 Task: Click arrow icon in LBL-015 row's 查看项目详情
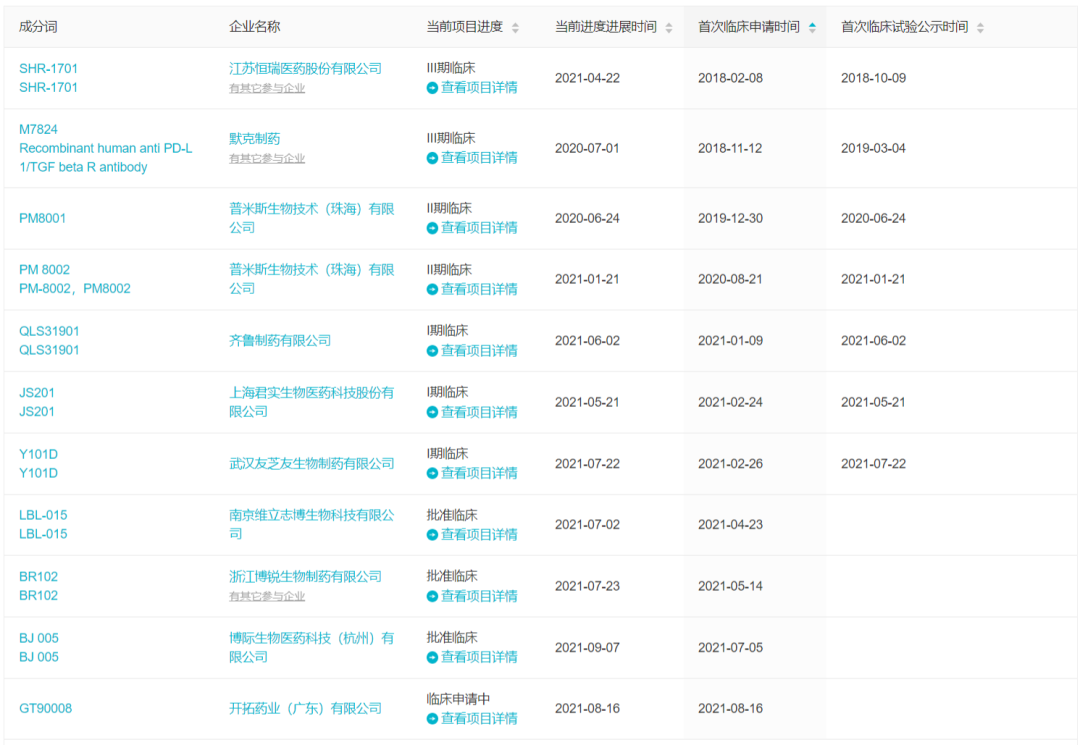tap(433, 535)
